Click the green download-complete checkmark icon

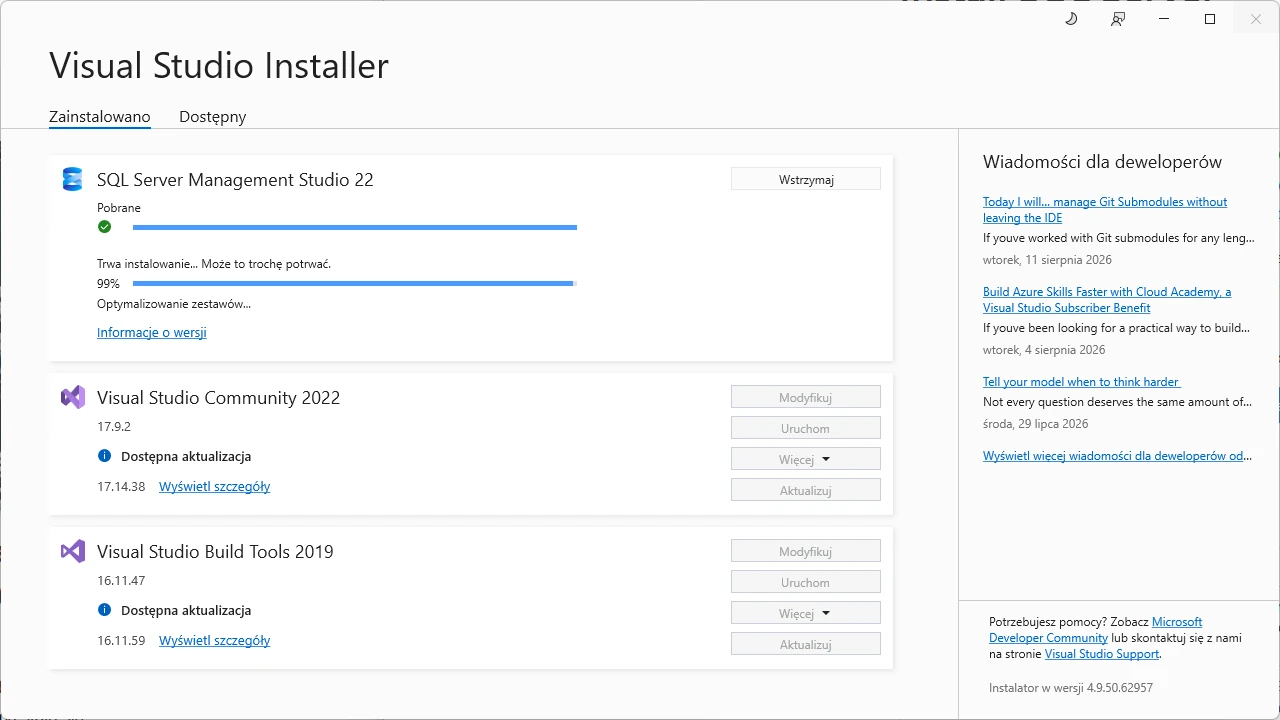[104, 227]
